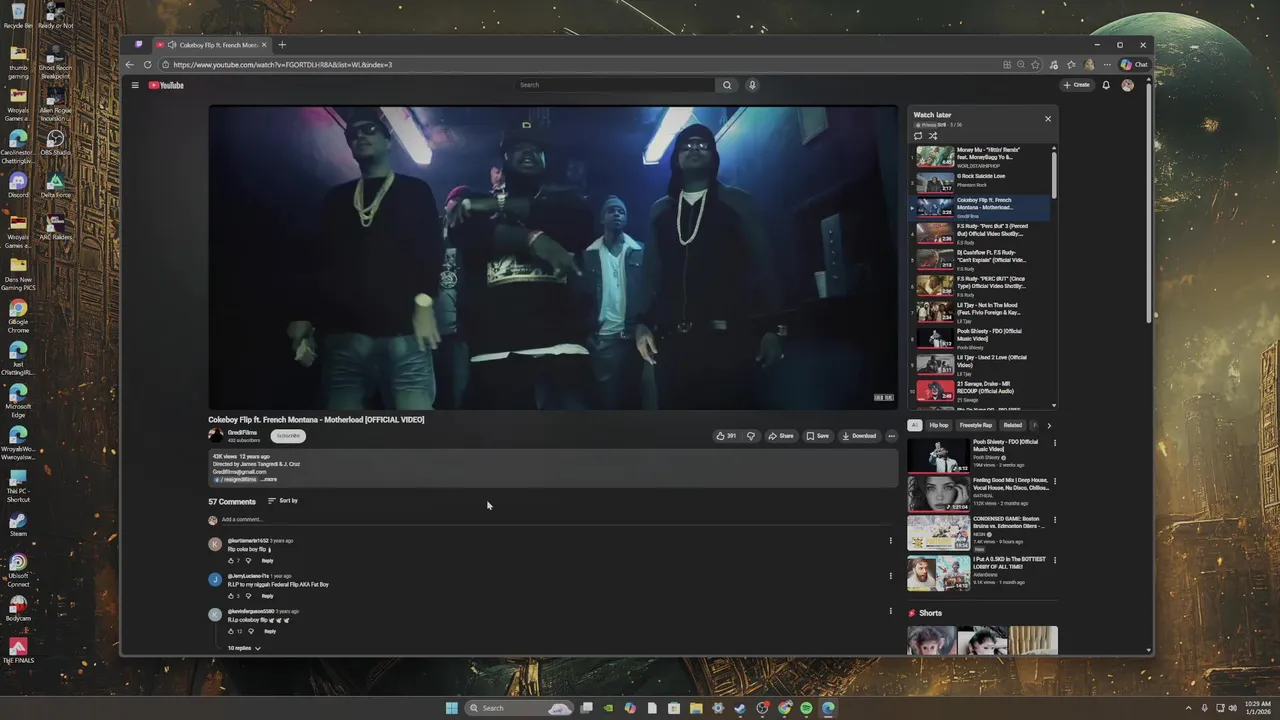This screenshot has width=1280, height=720.
Task: Expand description with '...more'
Action: 268,479
